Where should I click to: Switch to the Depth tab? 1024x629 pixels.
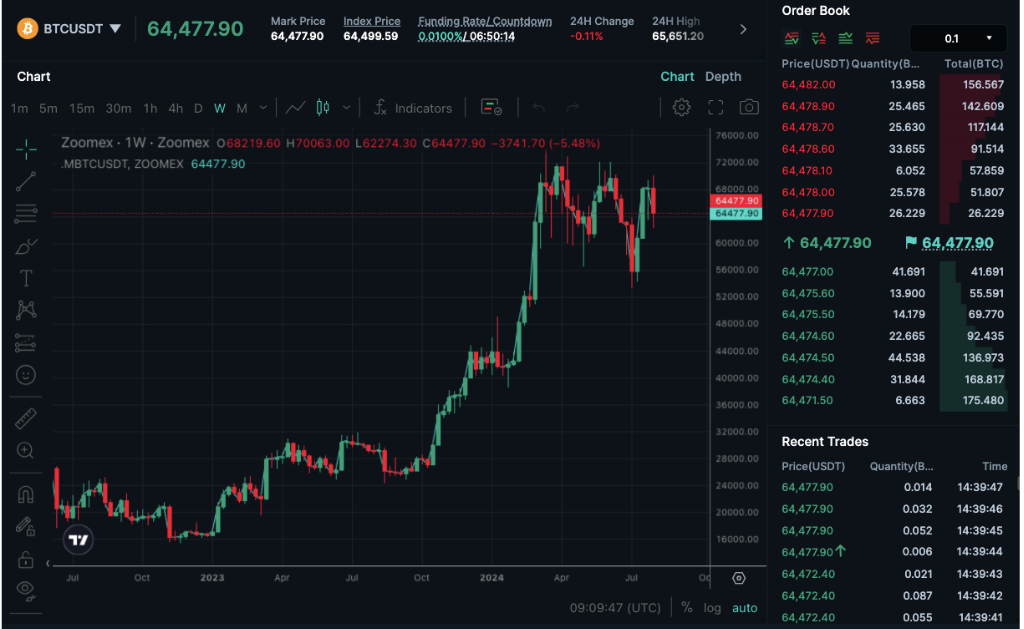tap(723, 76)
